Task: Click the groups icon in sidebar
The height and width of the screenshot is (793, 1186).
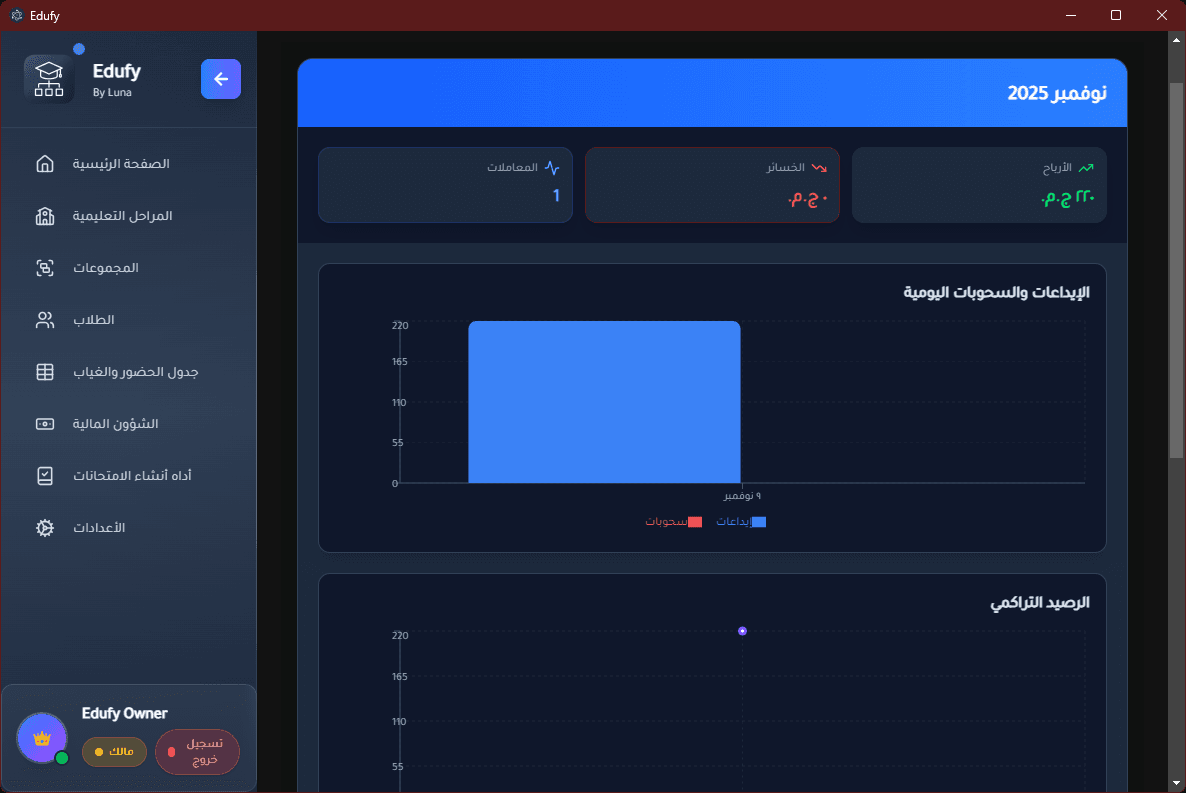Action: coord(45,268)
